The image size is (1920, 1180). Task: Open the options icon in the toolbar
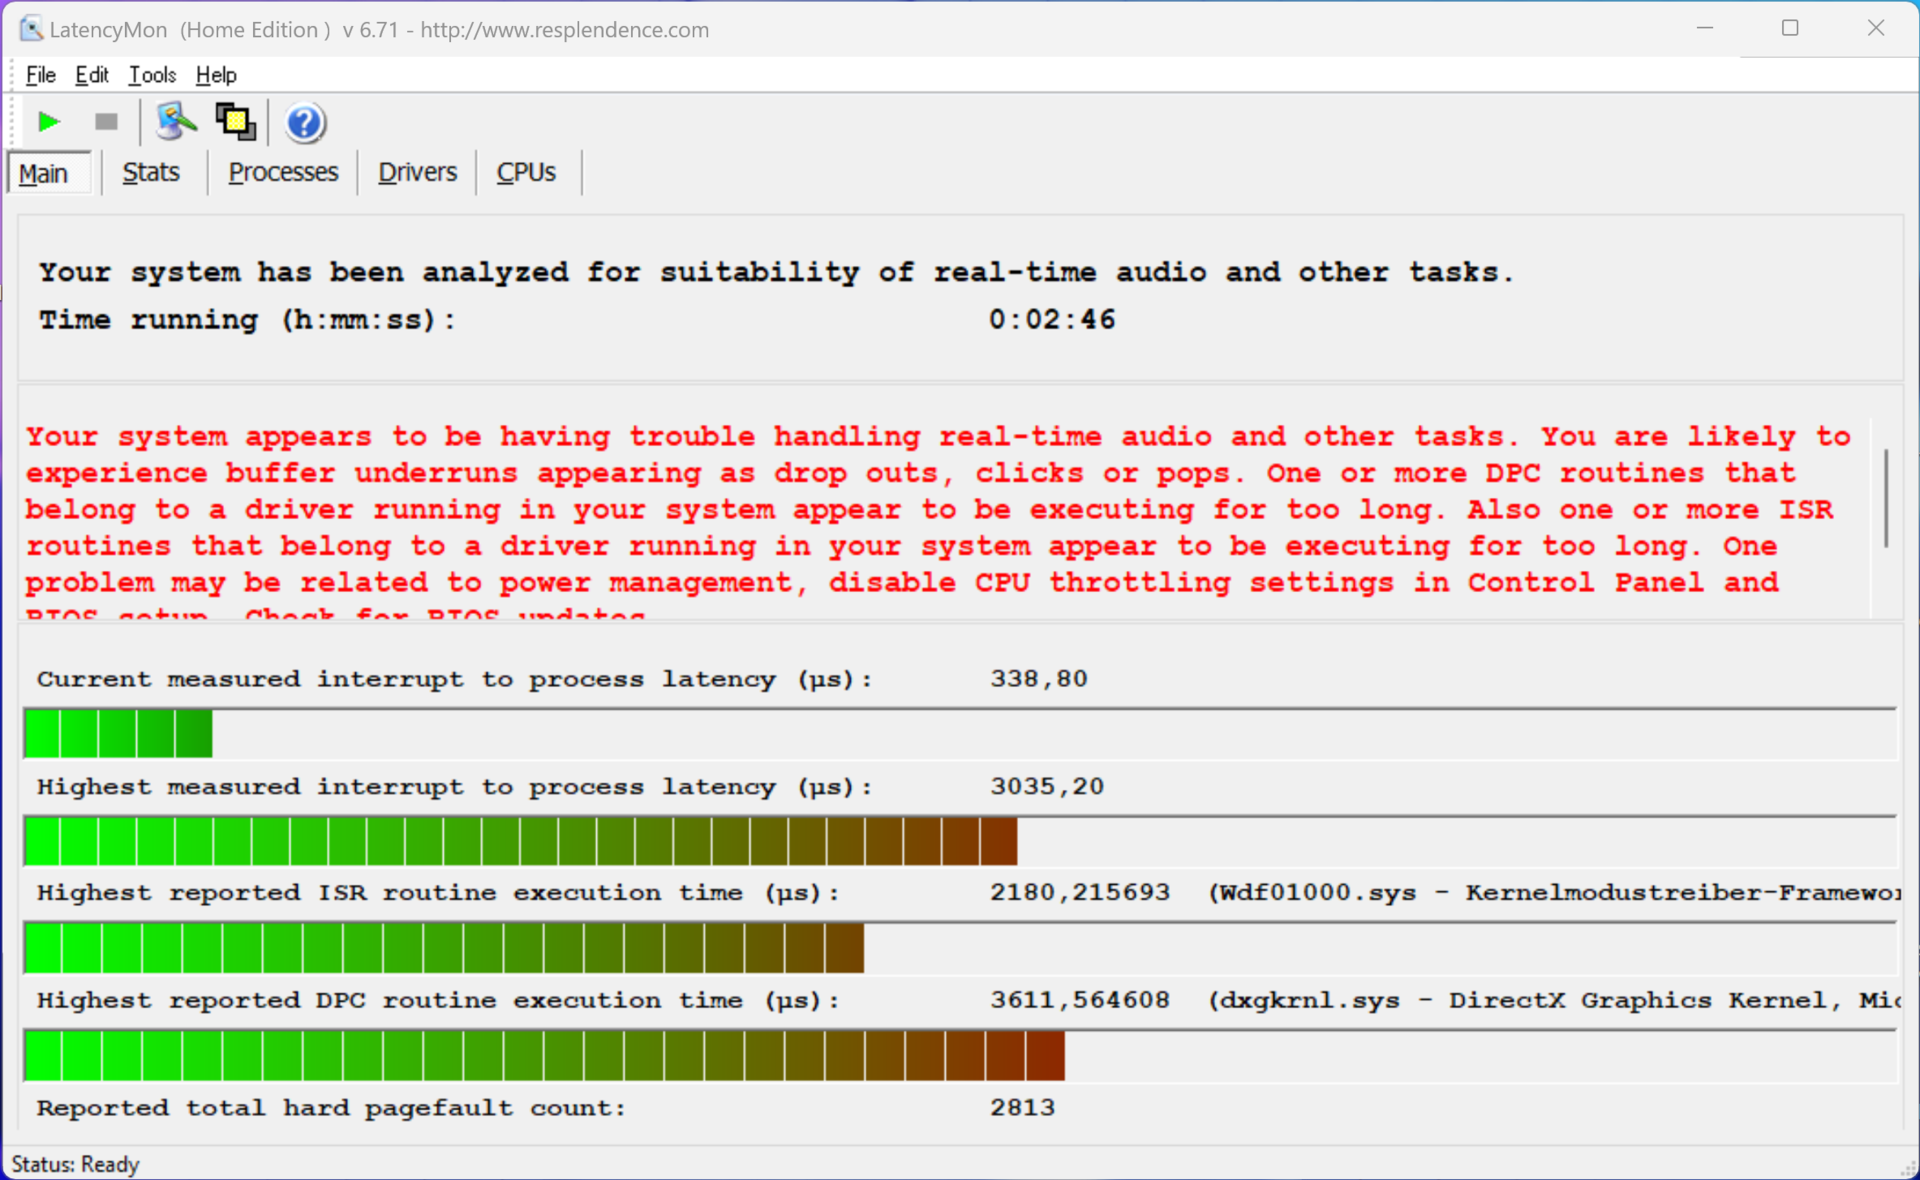tap(175, 122)
